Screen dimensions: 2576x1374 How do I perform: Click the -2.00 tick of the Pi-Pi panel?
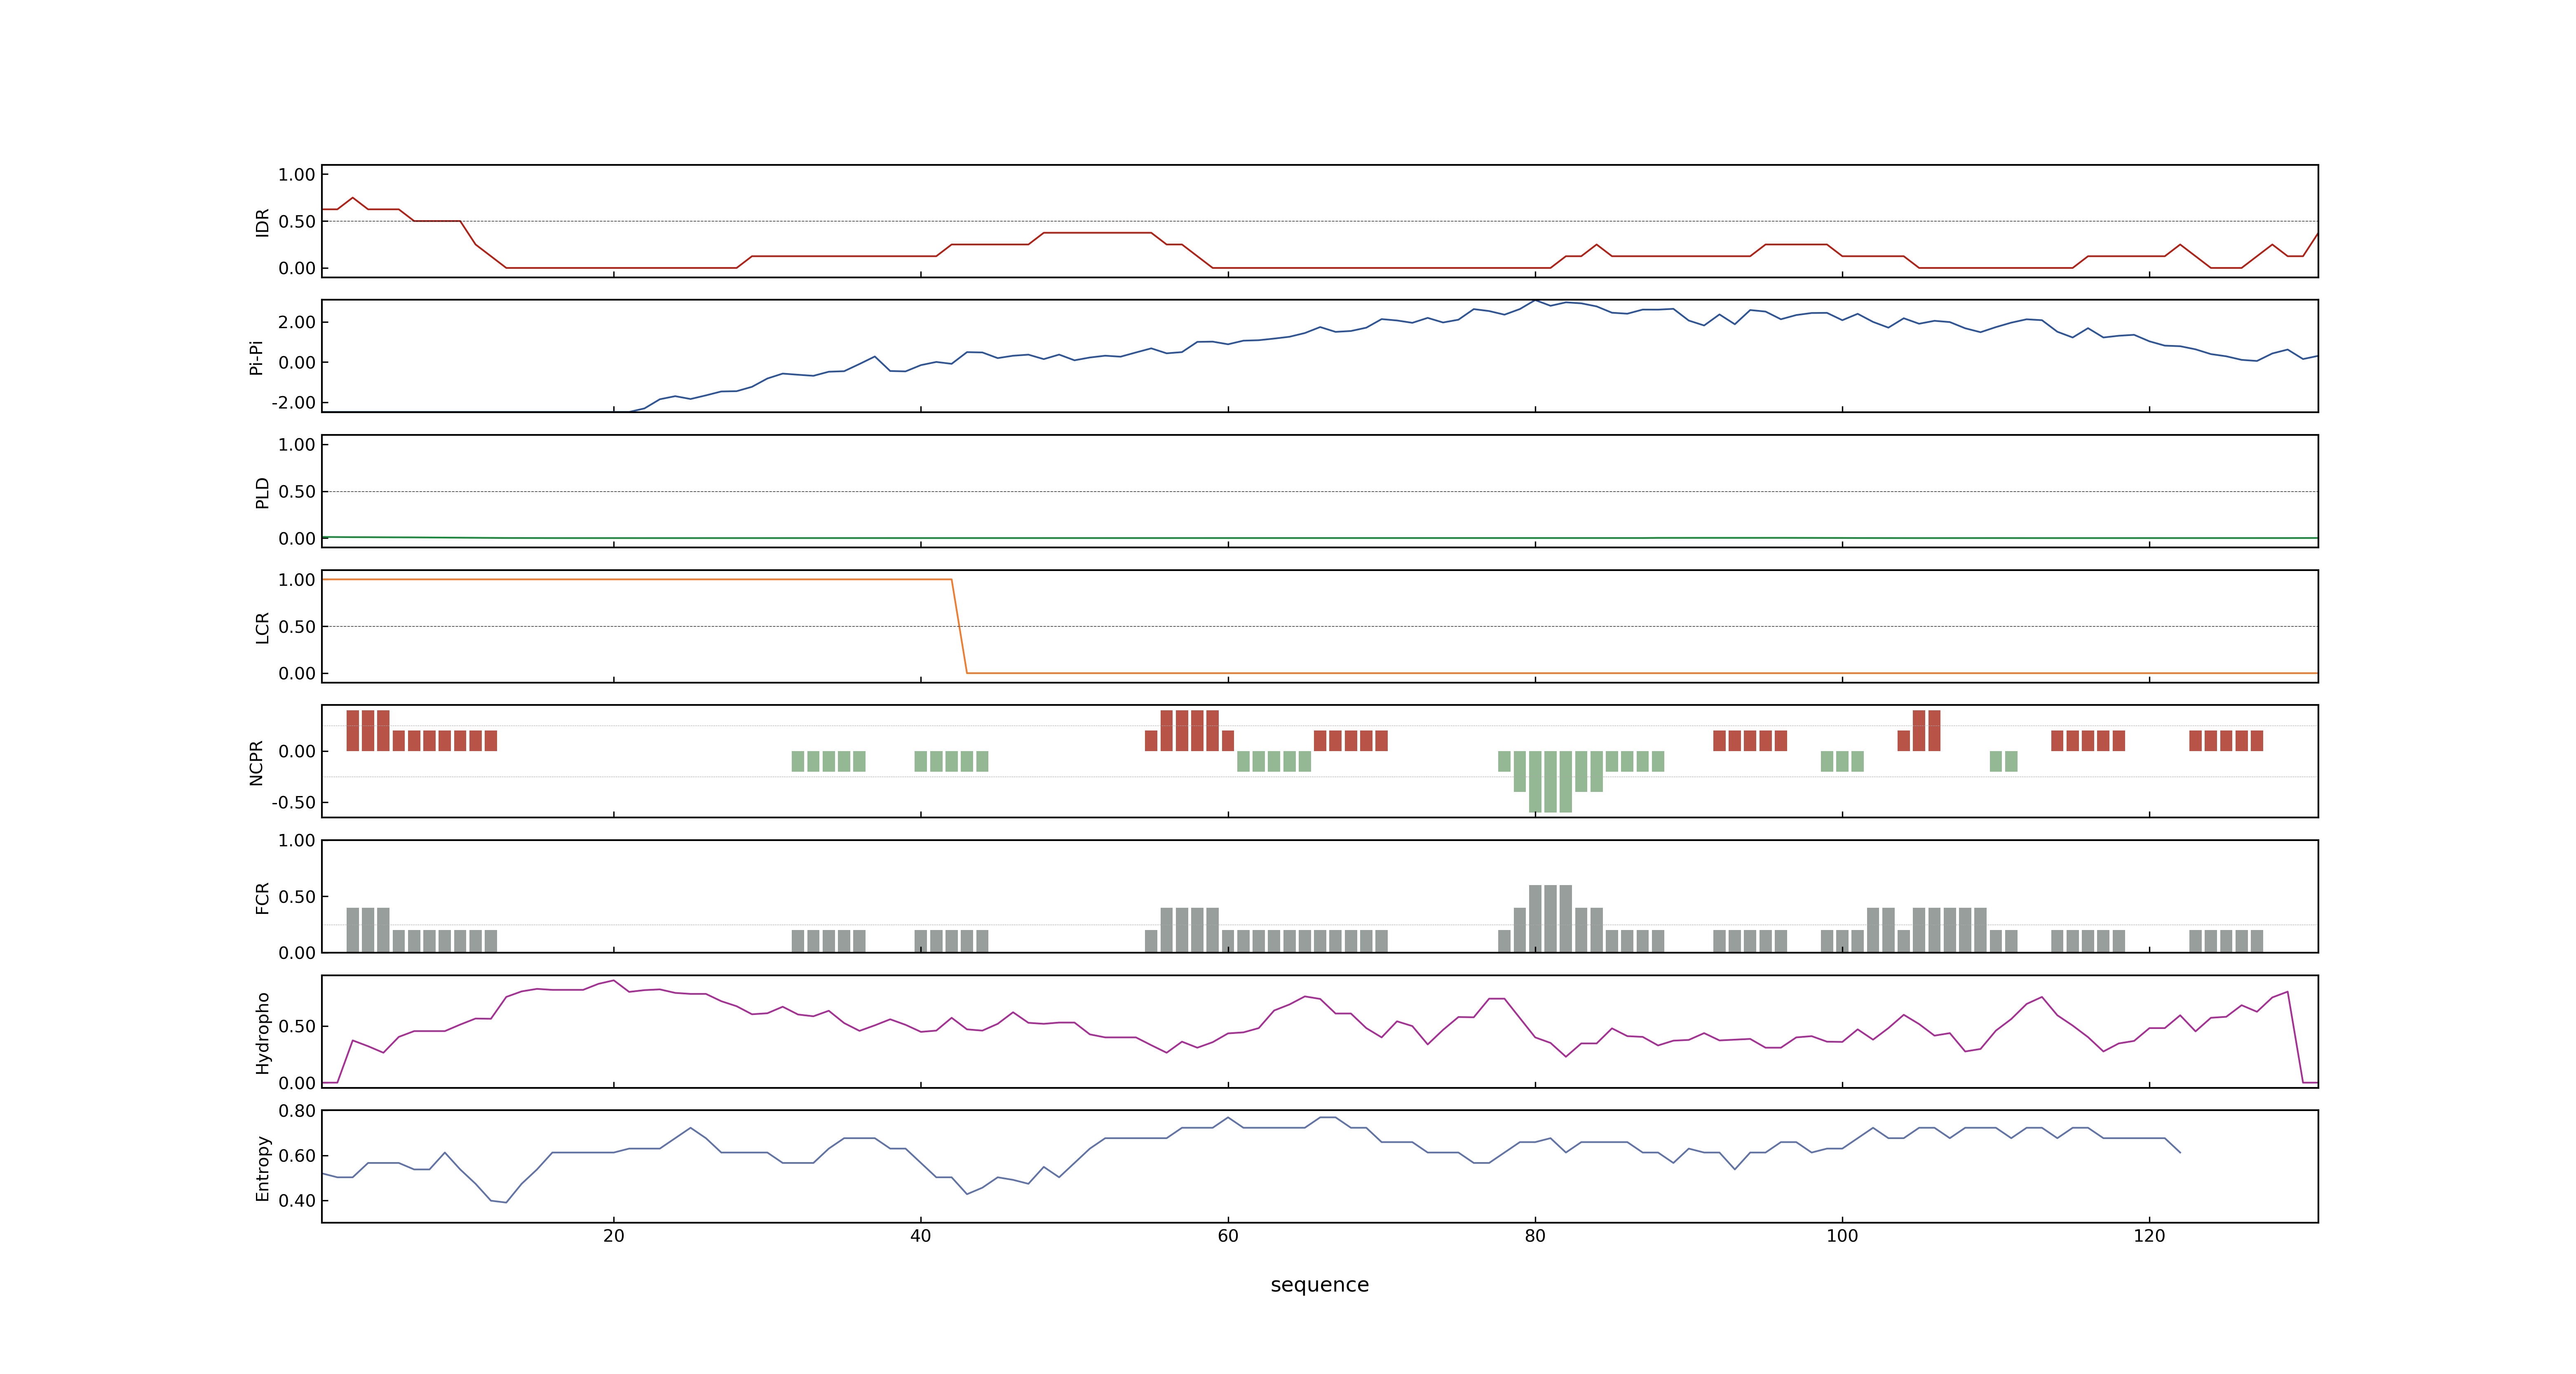point(293,403)
